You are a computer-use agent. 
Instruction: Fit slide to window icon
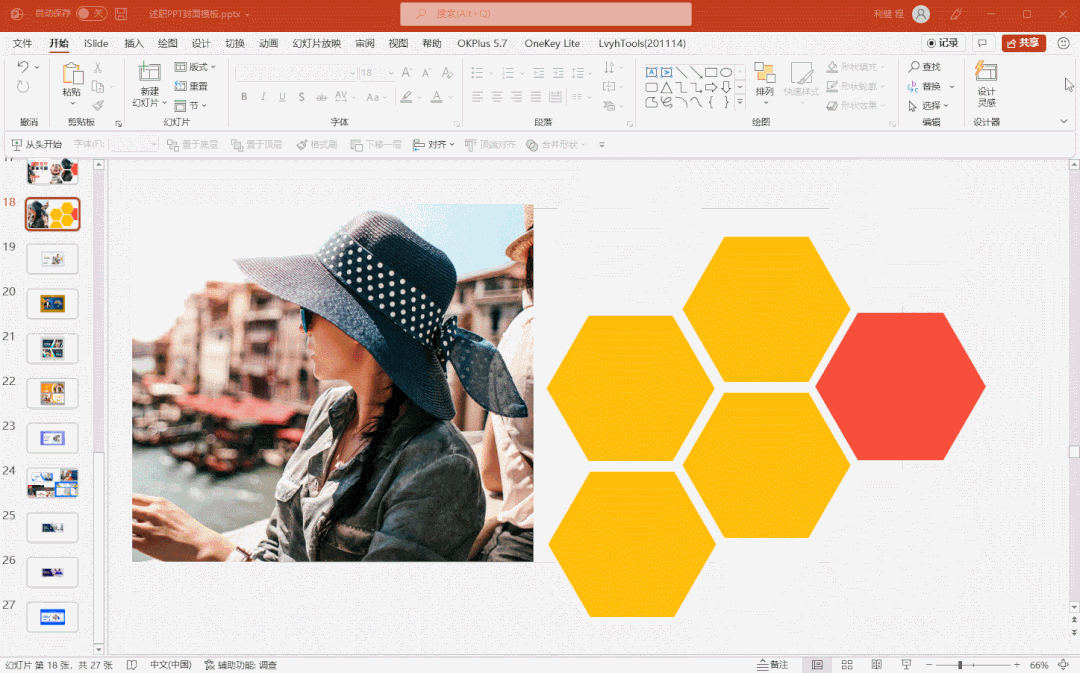pos(1063,665)
